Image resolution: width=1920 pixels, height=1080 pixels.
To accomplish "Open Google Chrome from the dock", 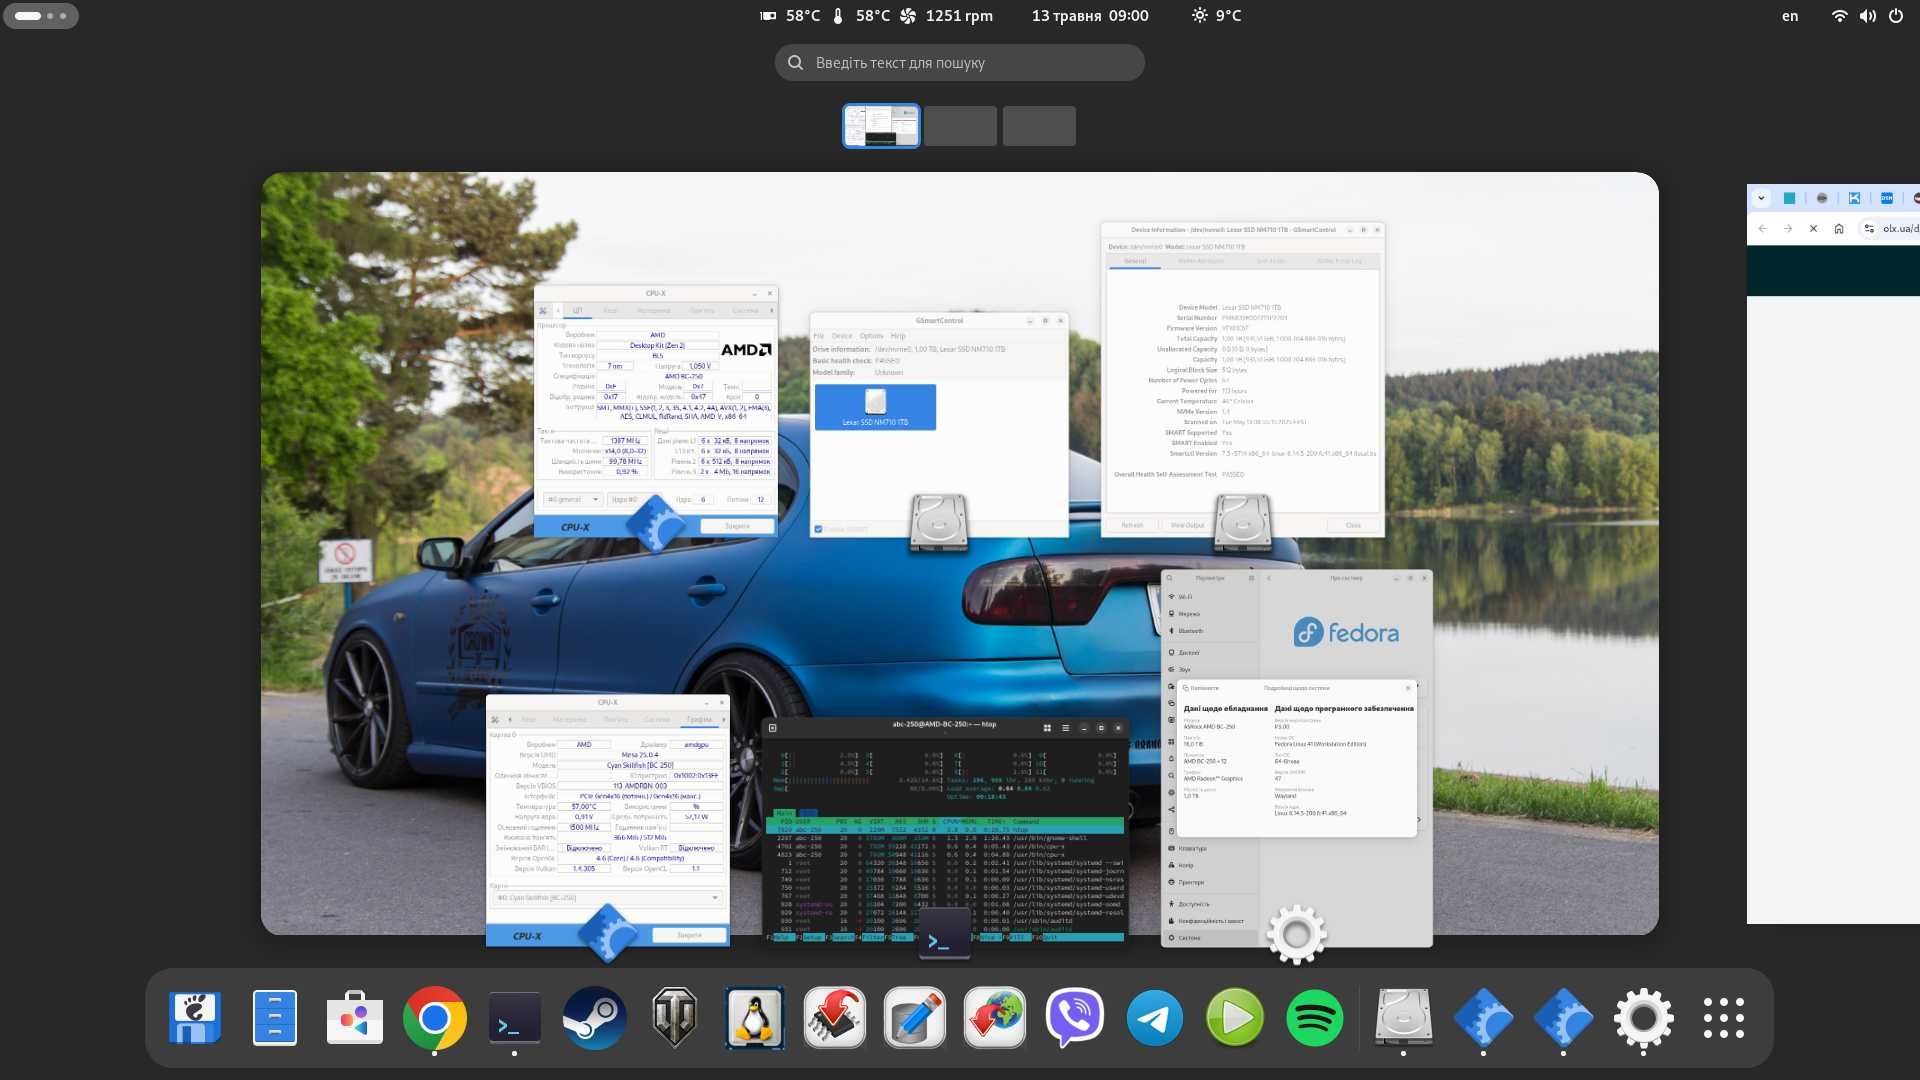I will coord(435,1018).
